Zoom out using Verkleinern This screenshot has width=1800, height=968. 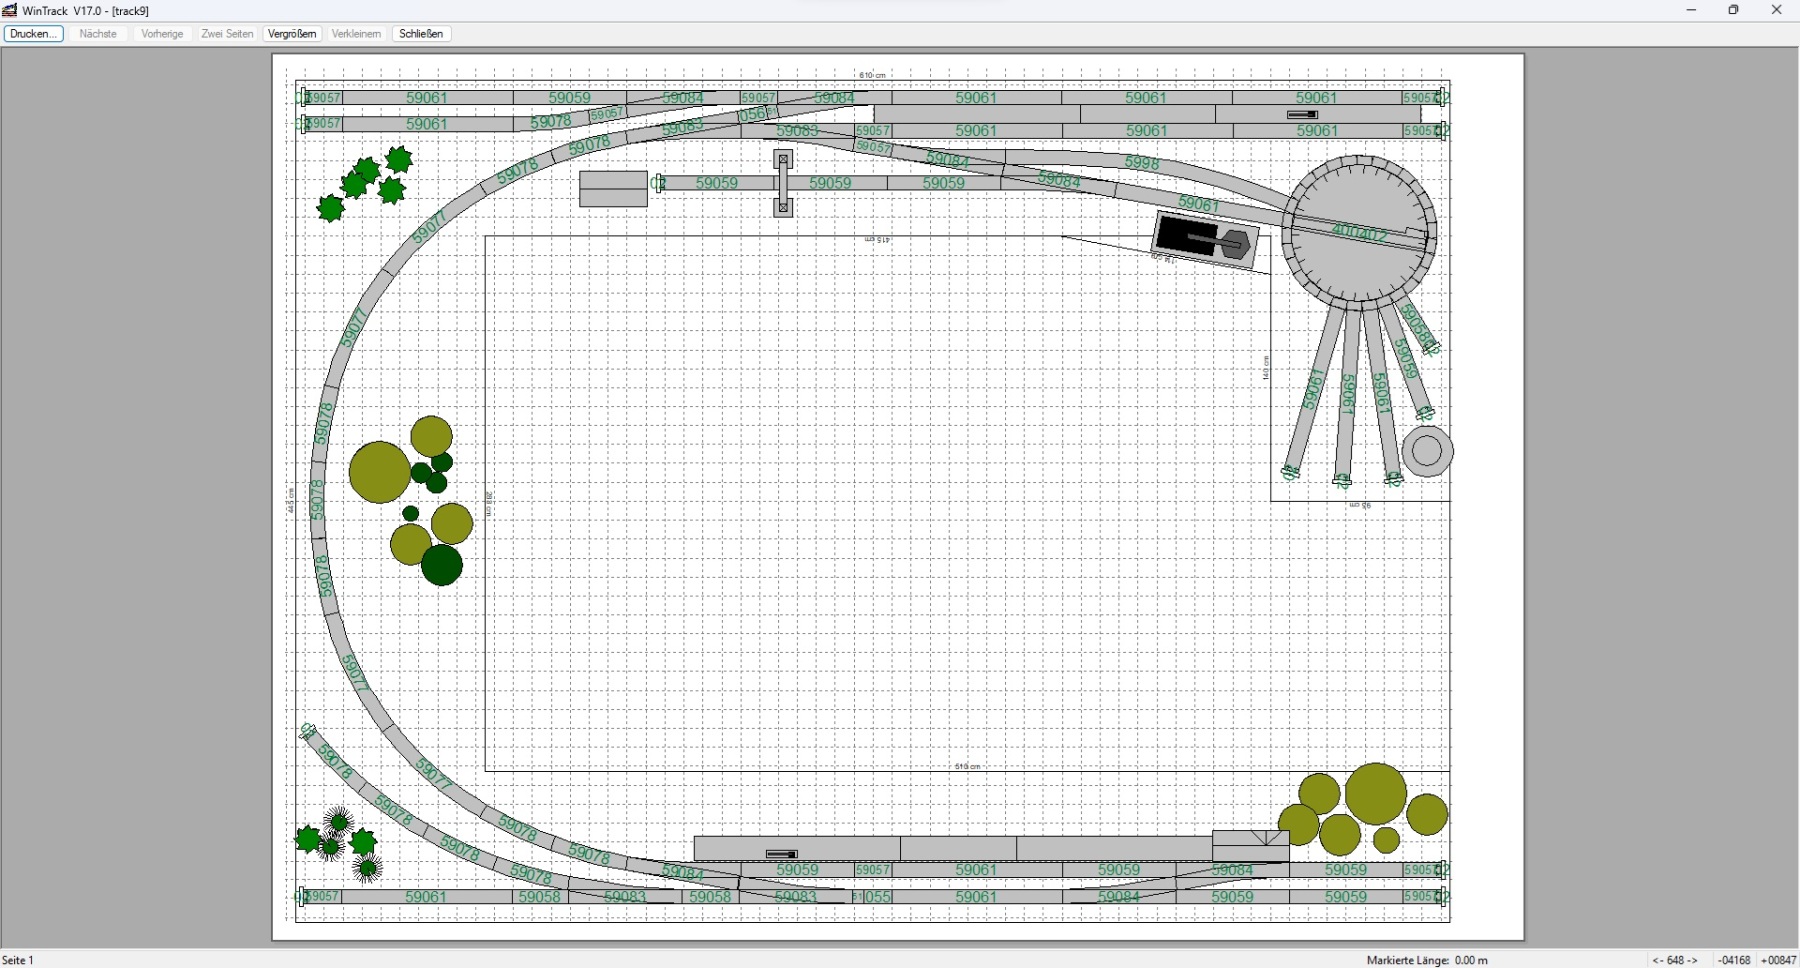[356, 34]
